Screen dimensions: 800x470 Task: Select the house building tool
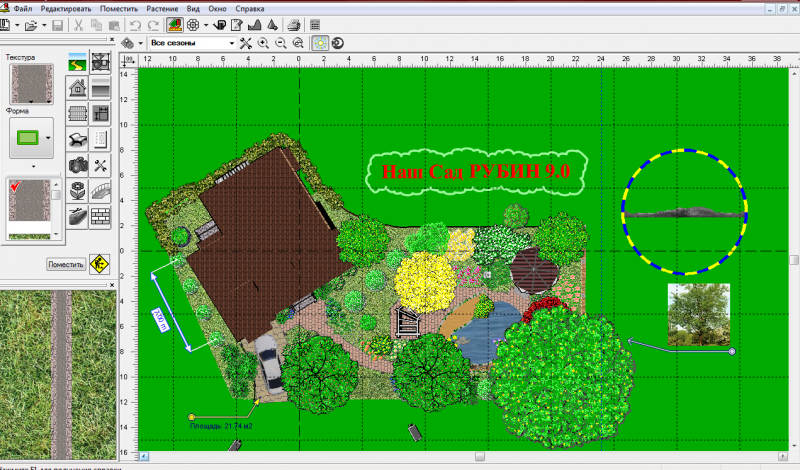(78, 88)
